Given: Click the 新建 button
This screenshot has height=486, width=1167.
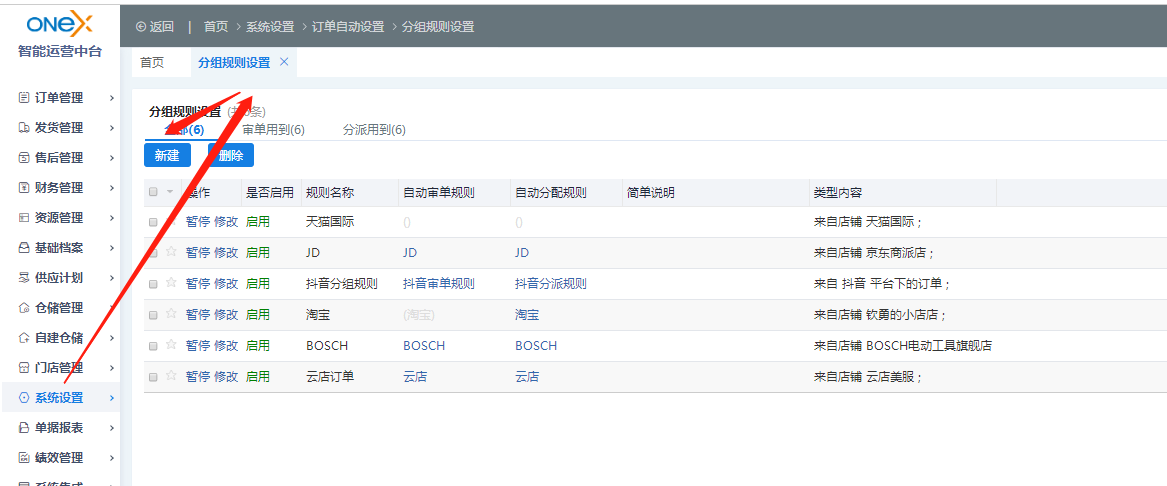Looking at the screenshot, I should pyautogui.click(x=167, y=155).
